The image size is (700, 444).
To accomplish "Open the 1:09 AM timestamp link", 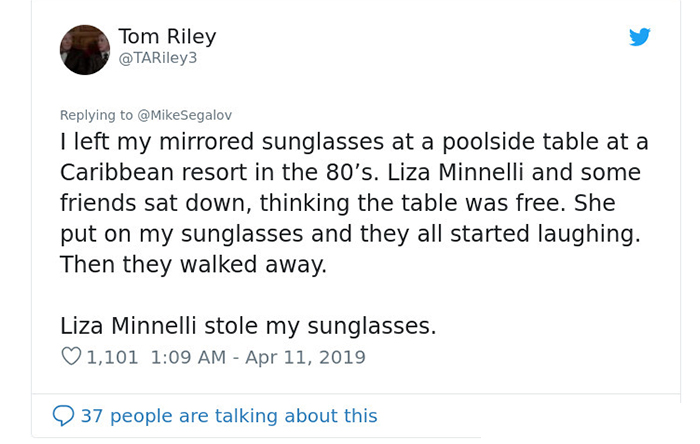I will click(188, 357).
